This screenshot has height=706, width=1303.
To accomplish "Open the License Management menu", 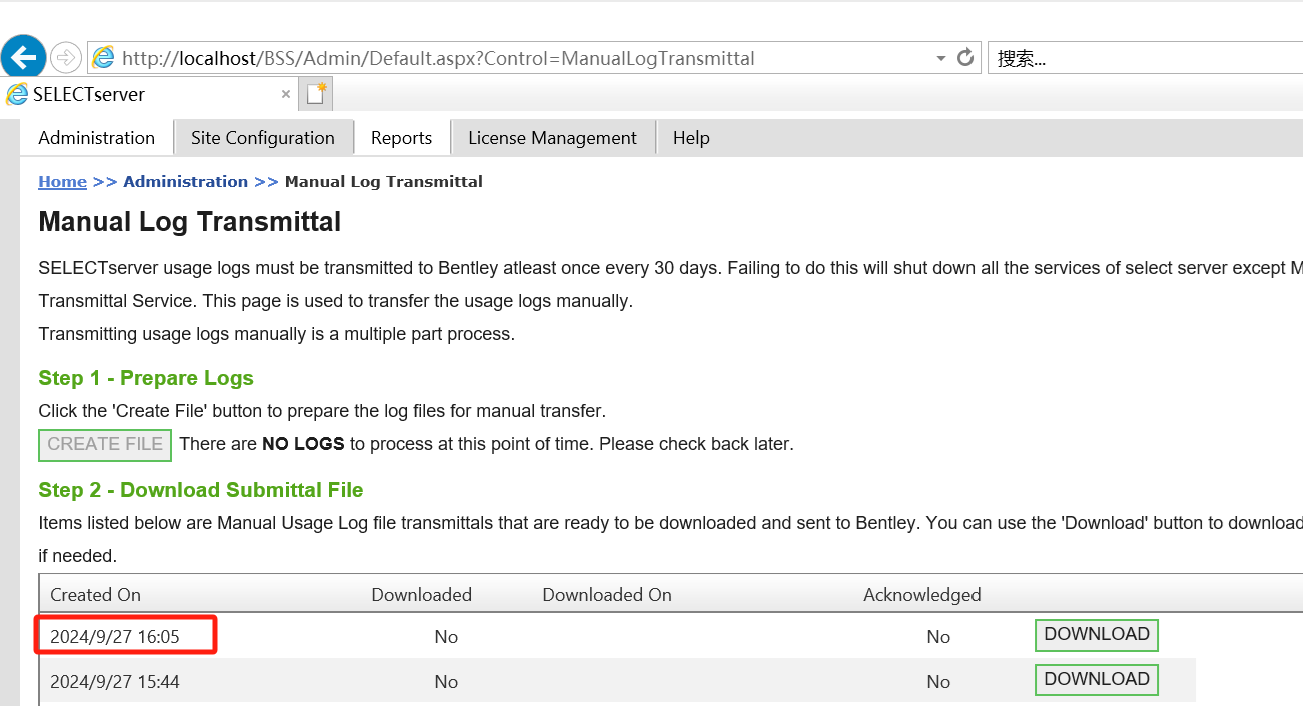I will 552,138.
